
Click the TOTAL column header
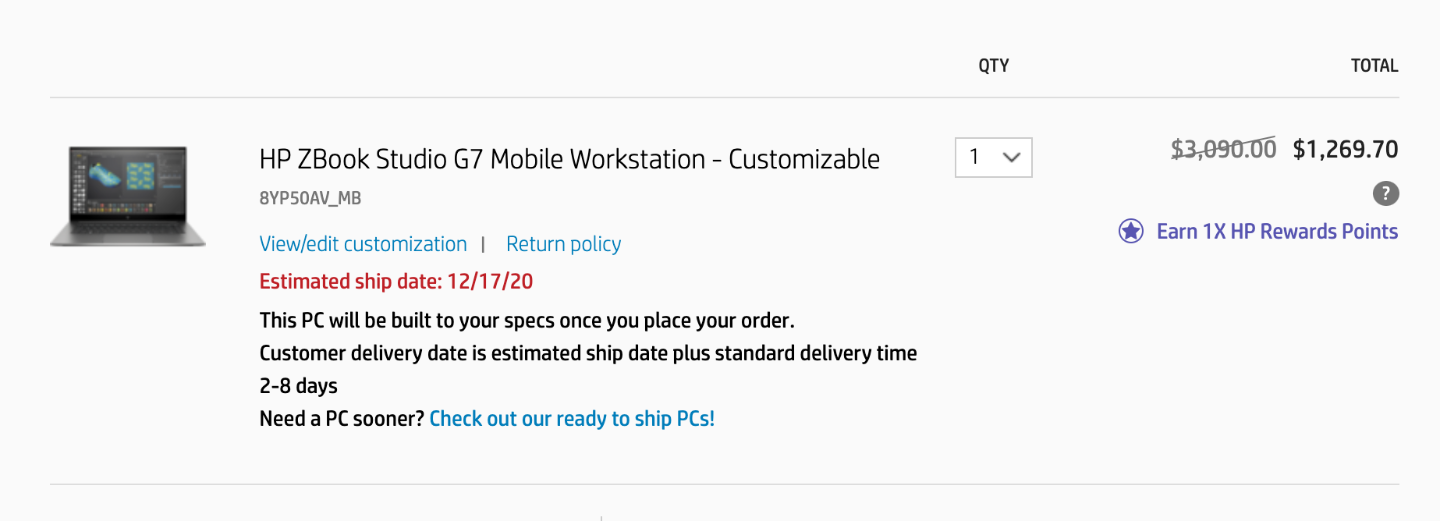coord(1374,66)
